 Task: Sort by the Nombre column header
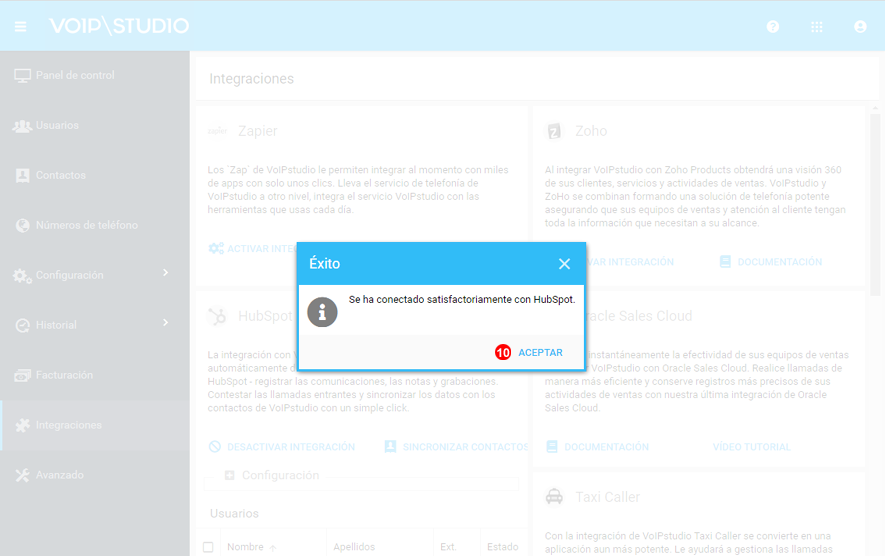click(x=245, y=547)
